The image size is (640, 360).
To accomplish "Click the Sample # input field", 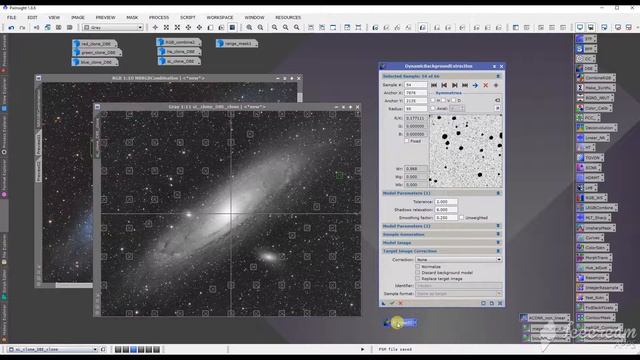I will pos(416,85).
